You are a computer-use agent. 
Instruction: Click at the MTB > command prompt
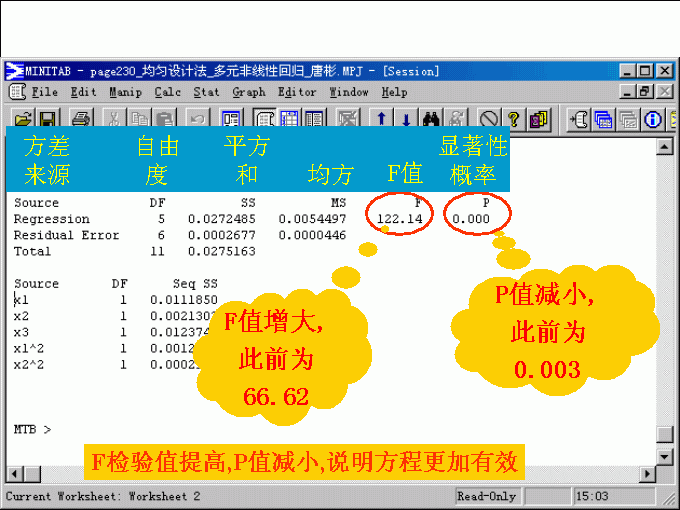[x=60, y=430]
